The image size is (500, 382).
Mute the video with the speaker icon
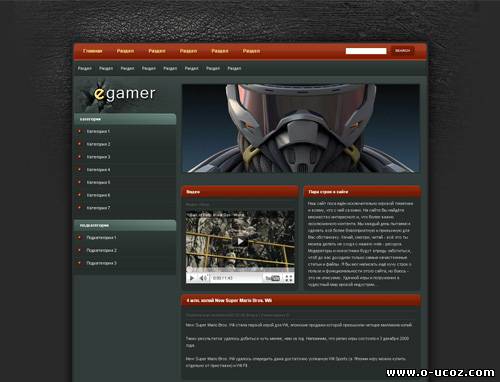pyautogui.click(x=203, y=278)
